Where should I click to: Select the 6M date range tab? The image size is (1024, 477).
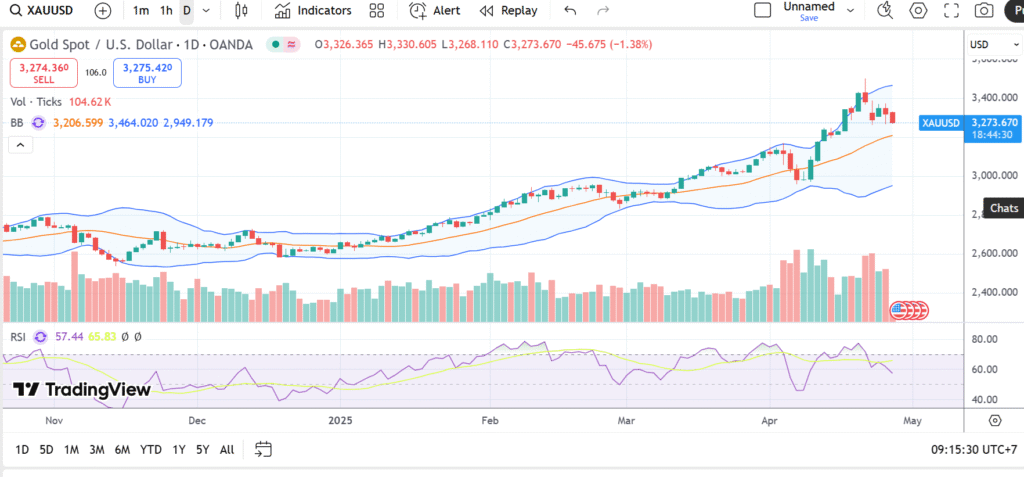click(x=122, y=449)
